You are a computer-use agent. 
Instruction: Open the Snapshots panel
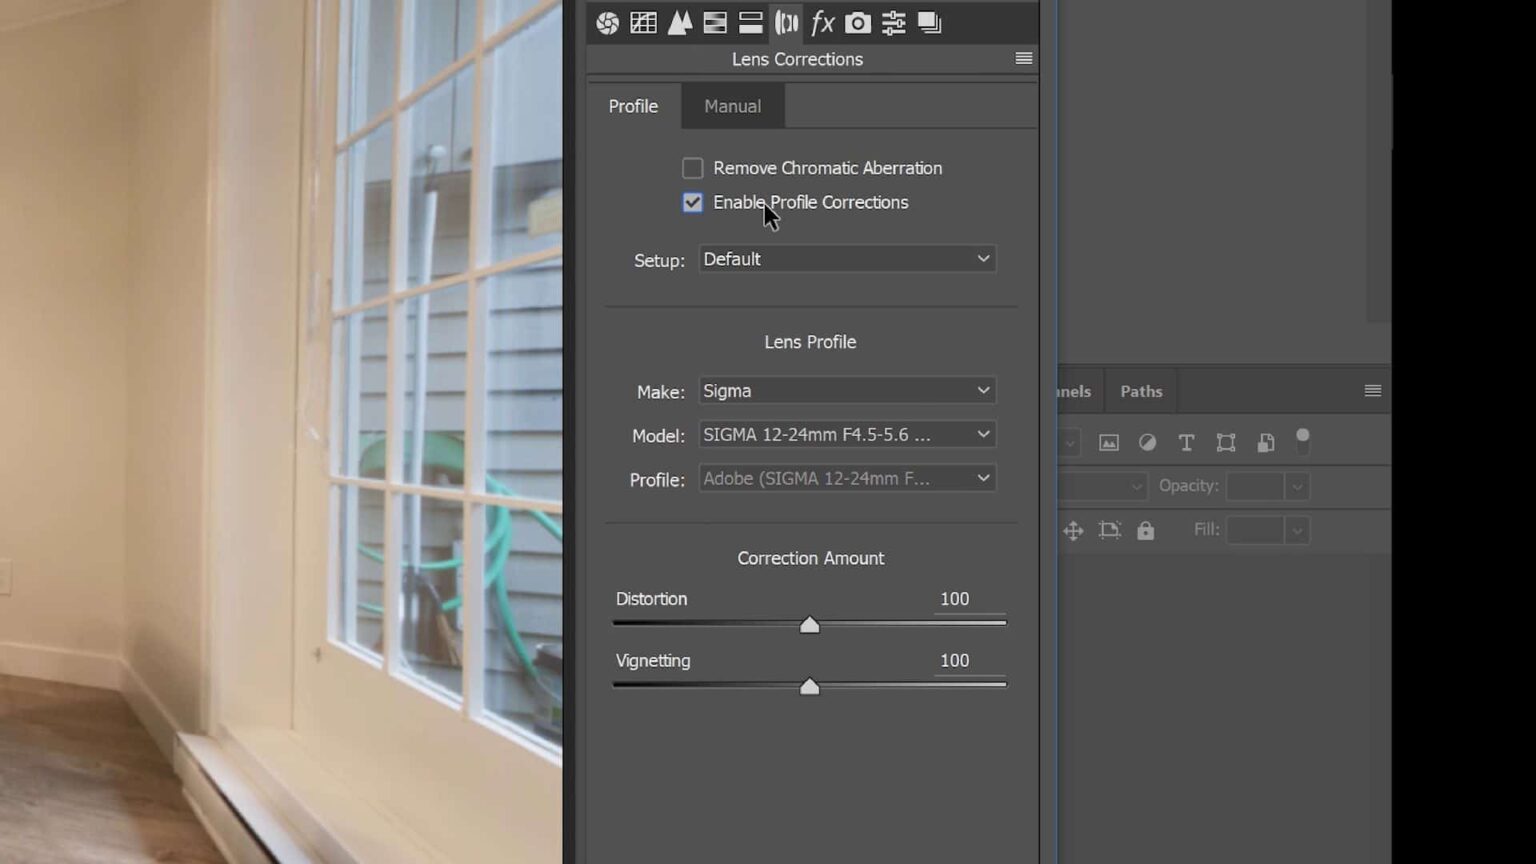(929, 22)
